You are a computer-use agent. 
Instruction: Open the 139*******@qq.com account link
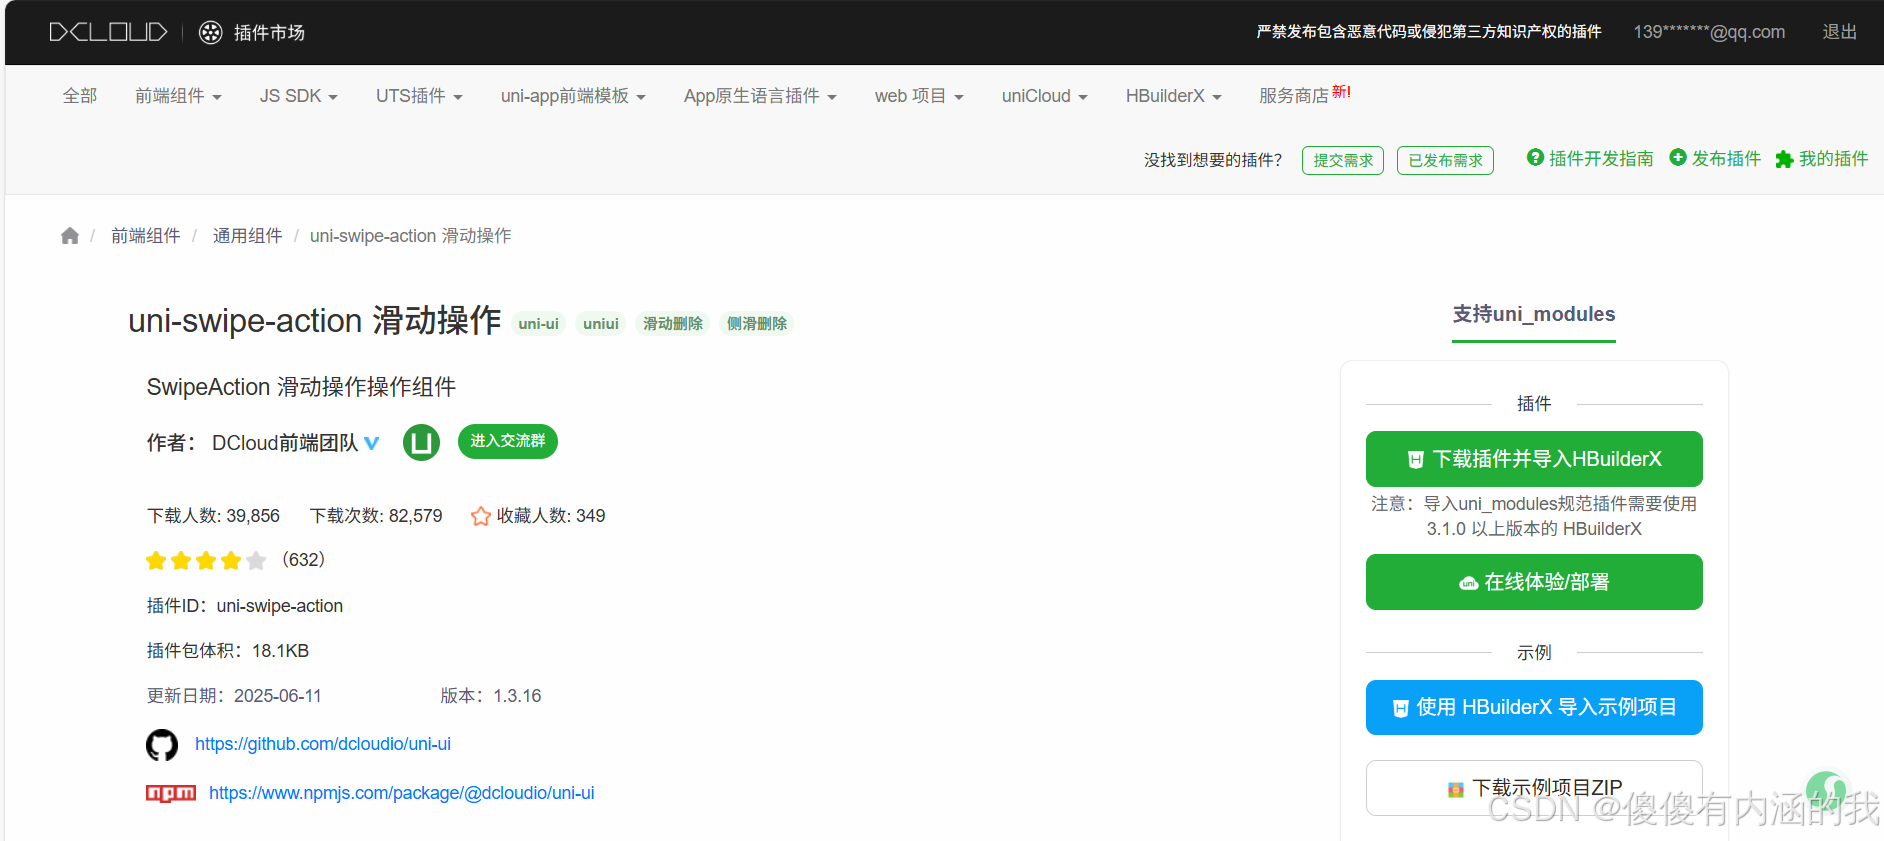pyautogui.click(x=1709, y=32)
